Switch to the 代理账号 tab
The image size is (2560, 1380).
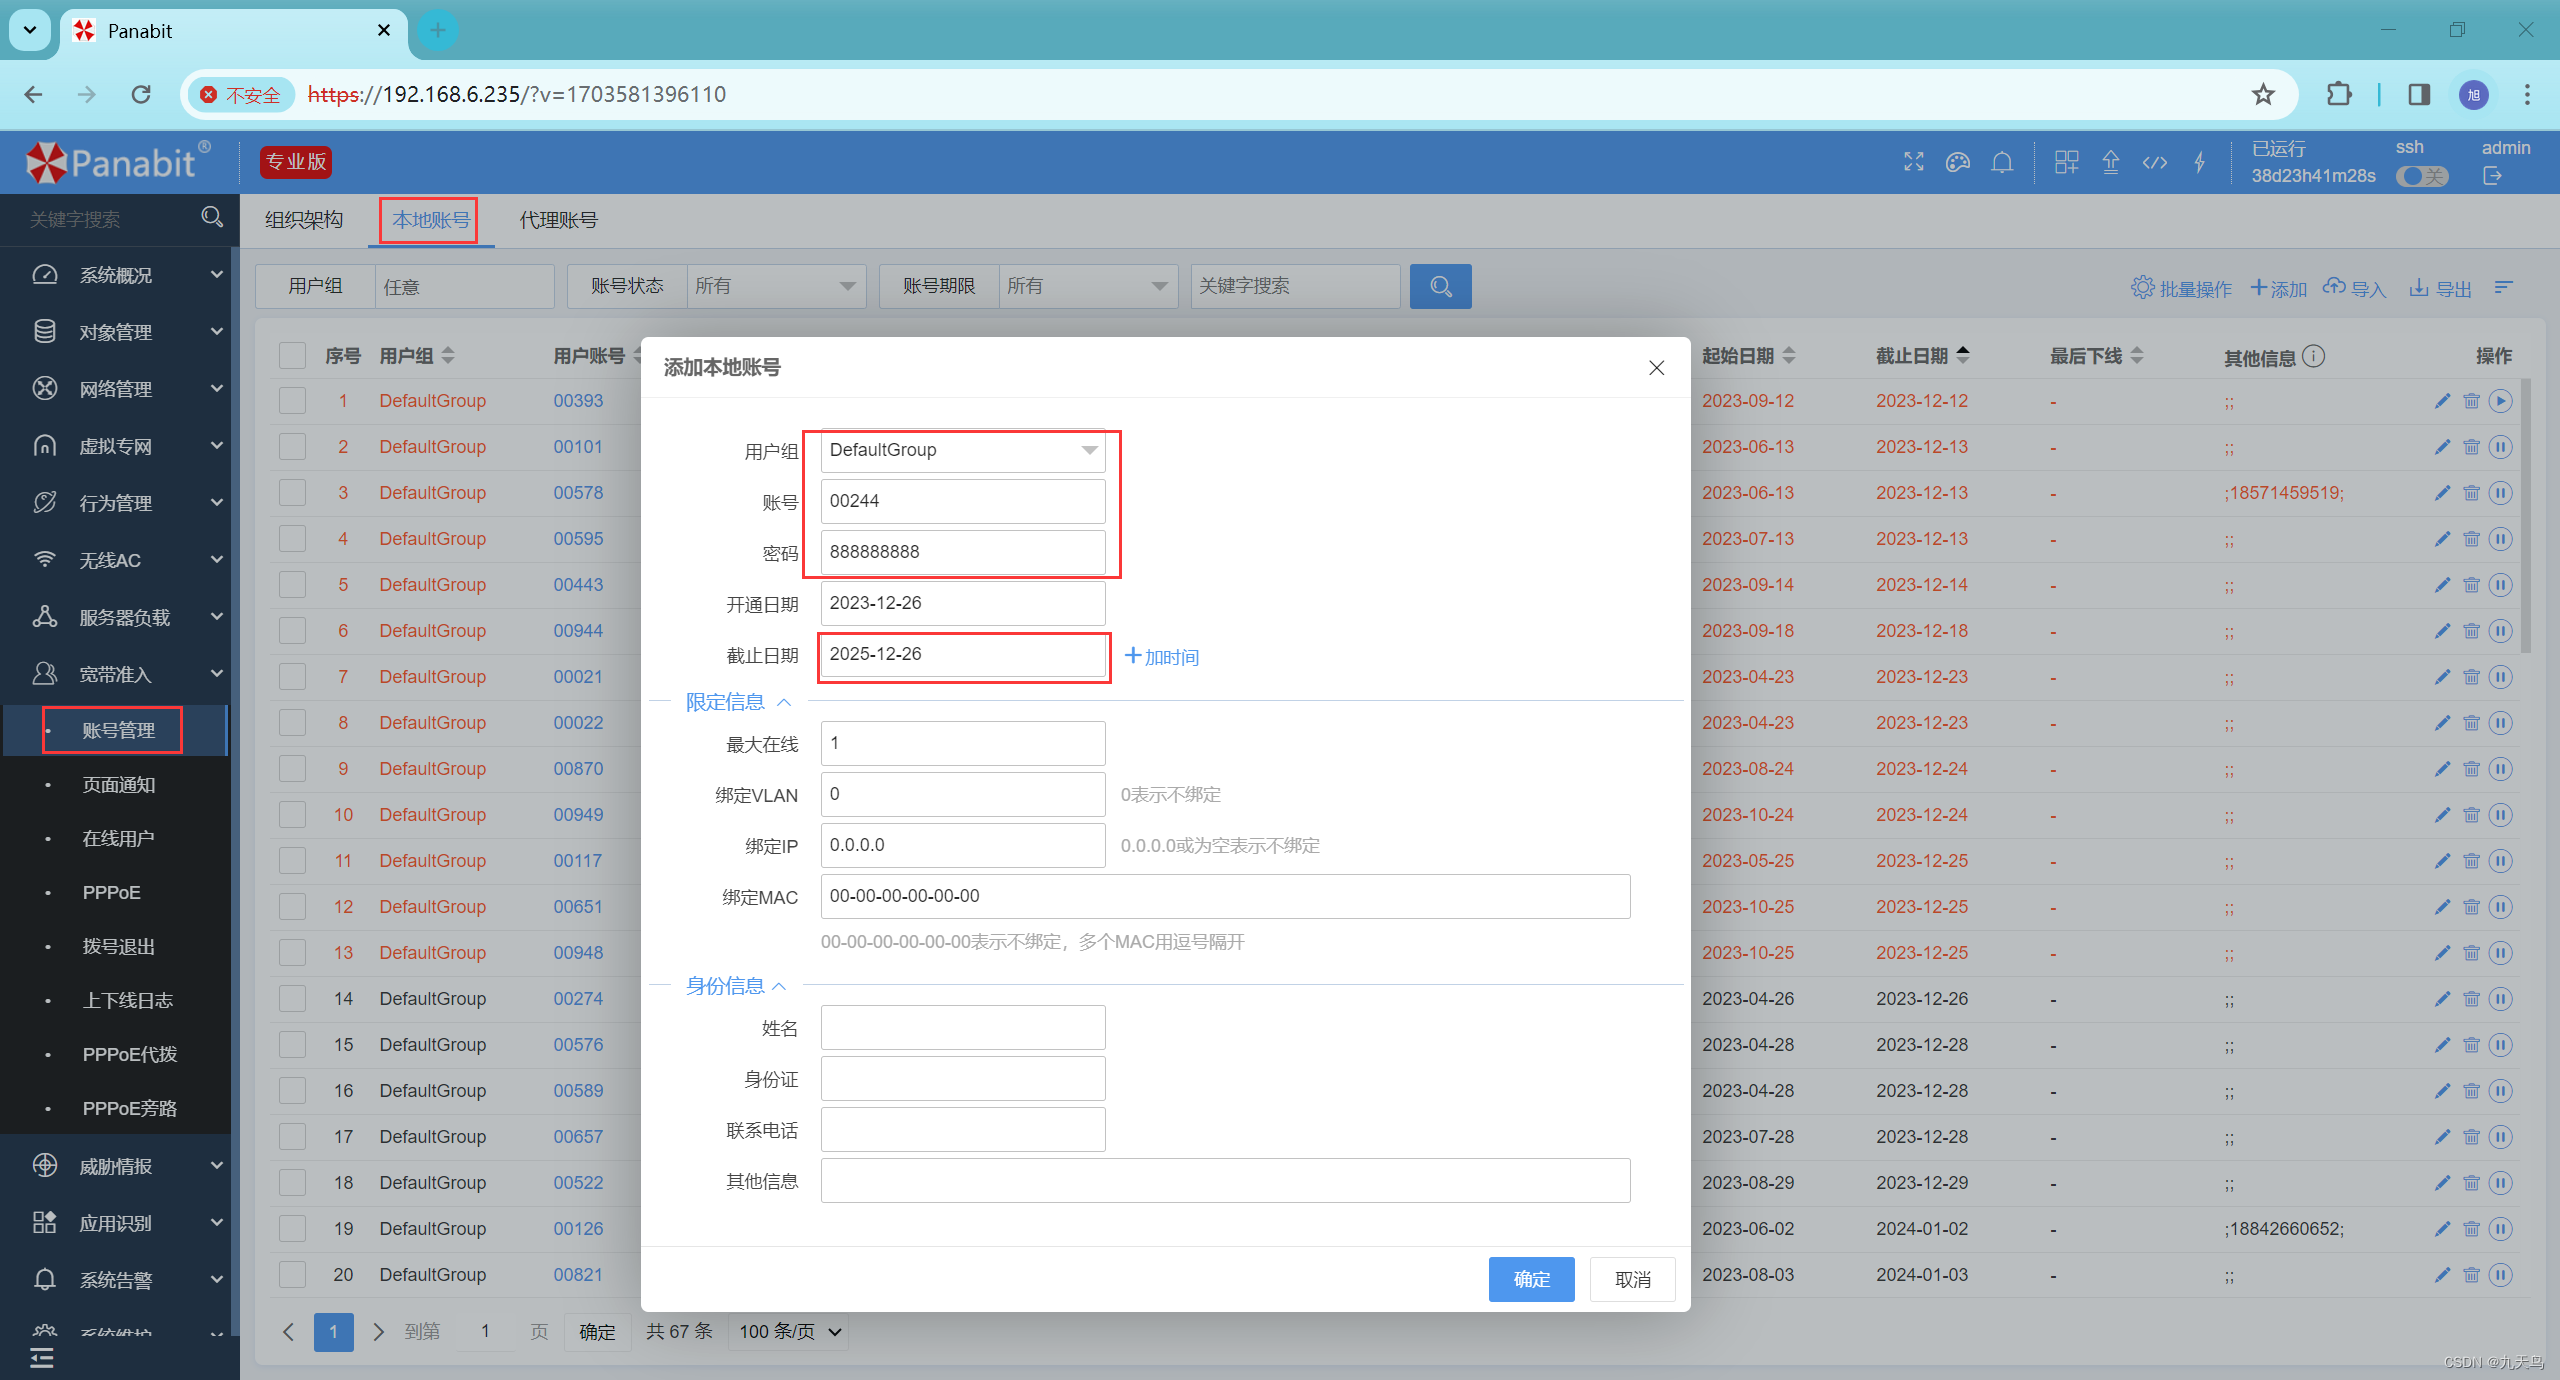[x=558, y=220]
